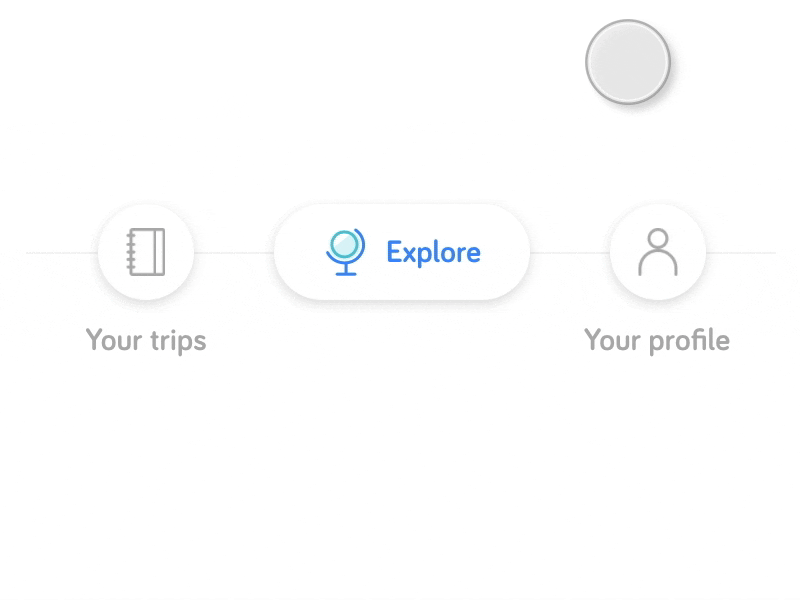Click the person silhouette profile icon
Image resolution: width=800 pixels, height=600 pixels.
tap(658, 252)
